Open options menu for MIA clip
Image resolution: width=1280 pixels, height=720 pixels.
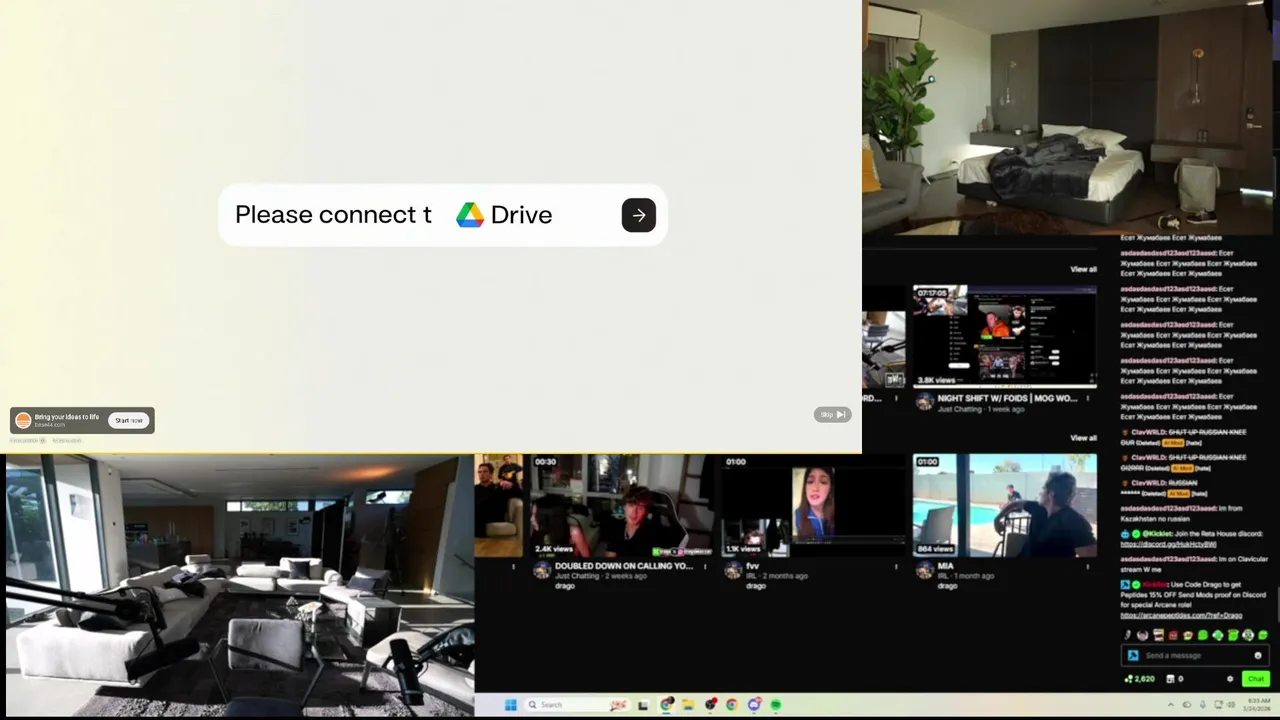click(1089, 567)
